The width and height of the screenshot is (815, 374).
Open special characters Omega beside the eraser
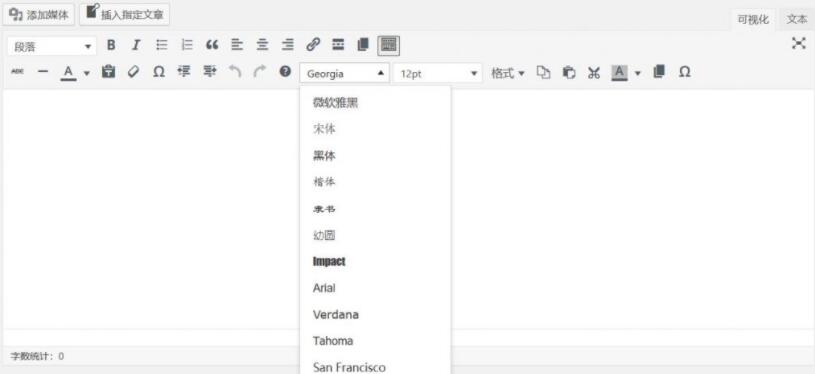tap(159, 72)
